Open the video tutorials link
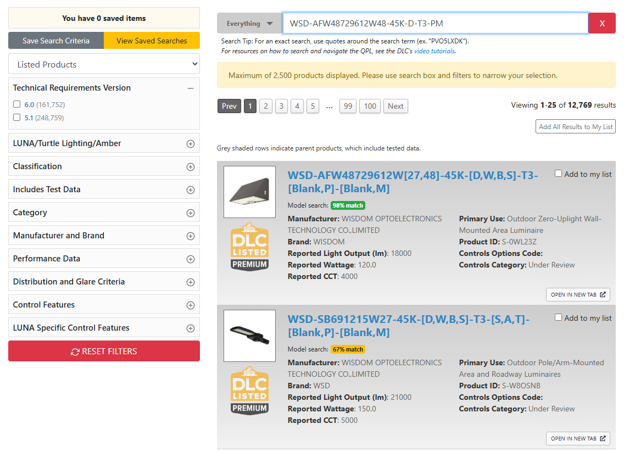The height and width of the screenshot is (452, 624). (x=435, y=51)
